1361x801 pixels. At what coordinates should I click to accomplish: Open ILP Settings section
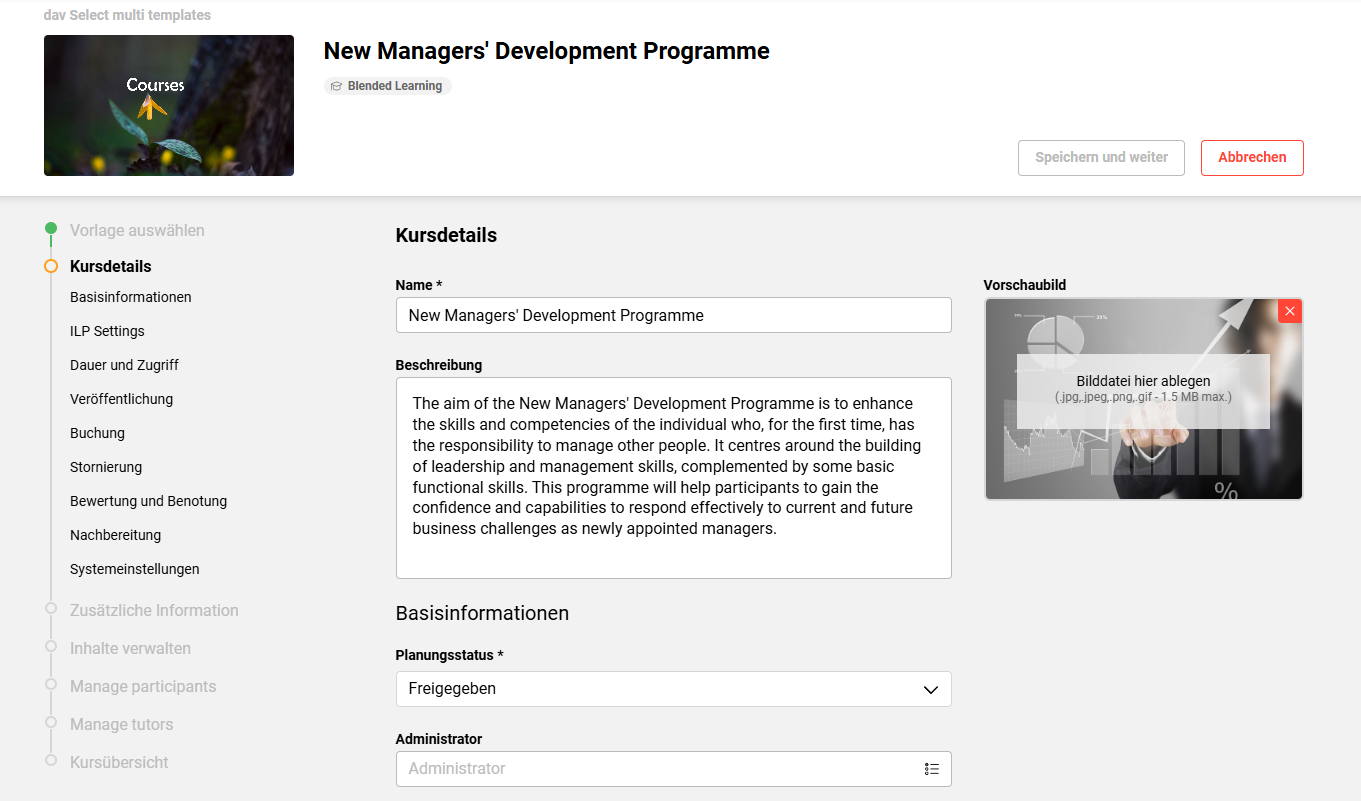click(x=107, y=331)
